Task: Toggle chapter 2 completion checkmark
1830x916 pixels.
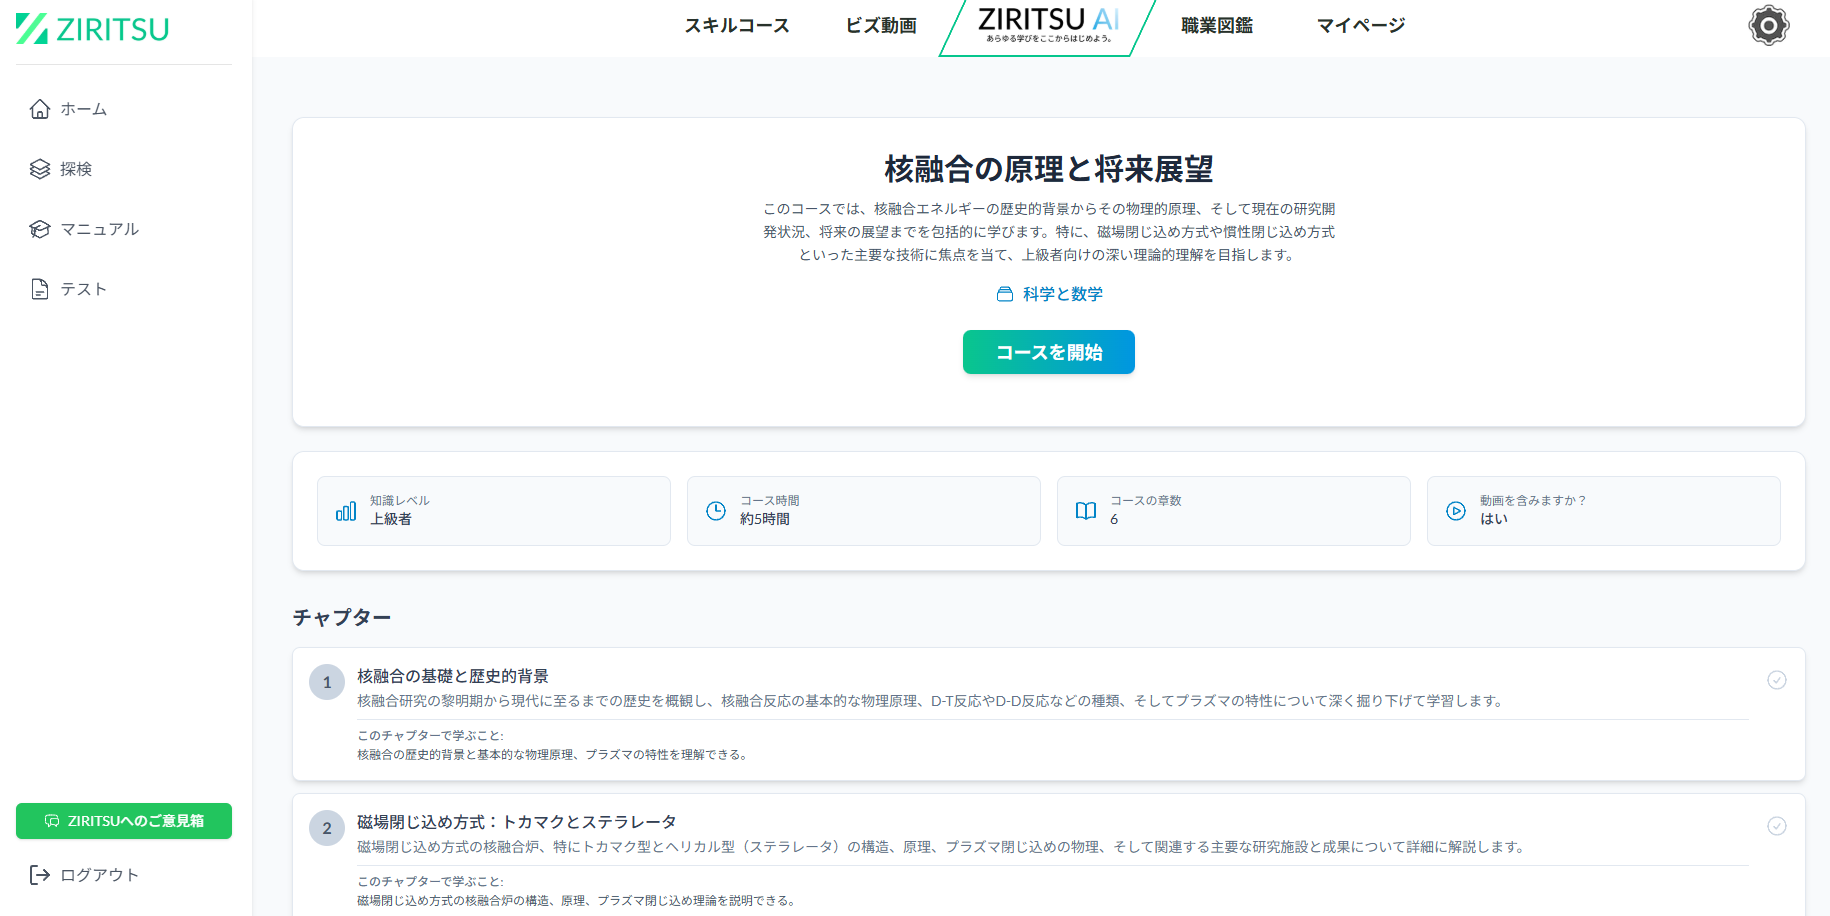Action: (x=1776, y=826)
